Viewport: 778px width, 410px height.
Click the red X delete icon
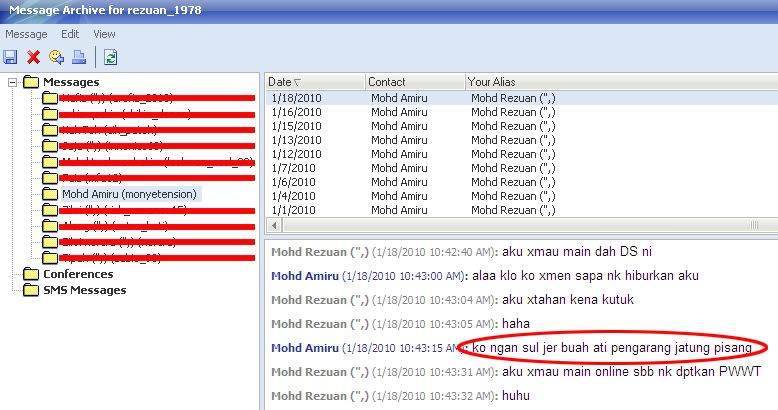pos(34,57)
